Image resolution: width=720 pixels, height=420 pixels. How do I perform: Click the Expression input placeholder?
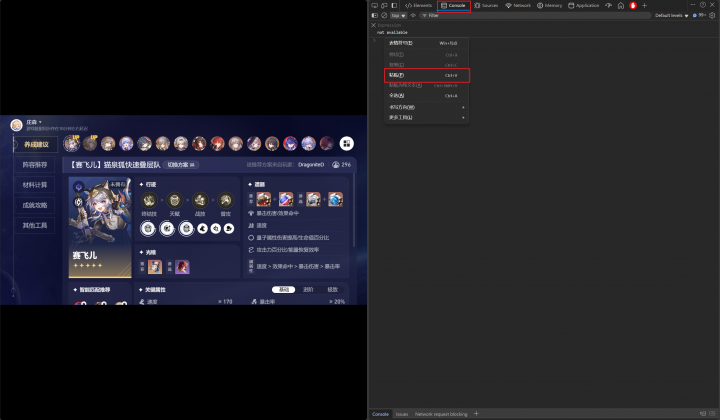point(389,25)
